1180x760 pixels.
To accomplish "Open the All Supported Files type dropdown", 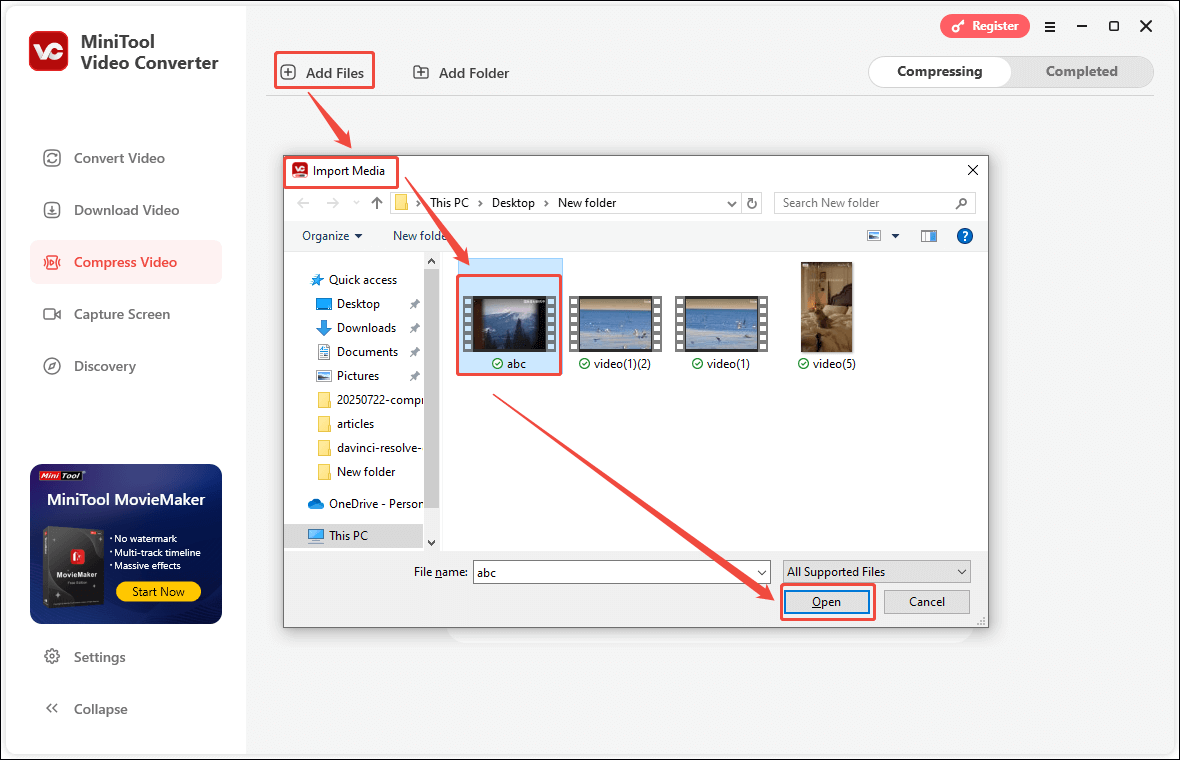I will pyautogui.click(x=877, y=572).
